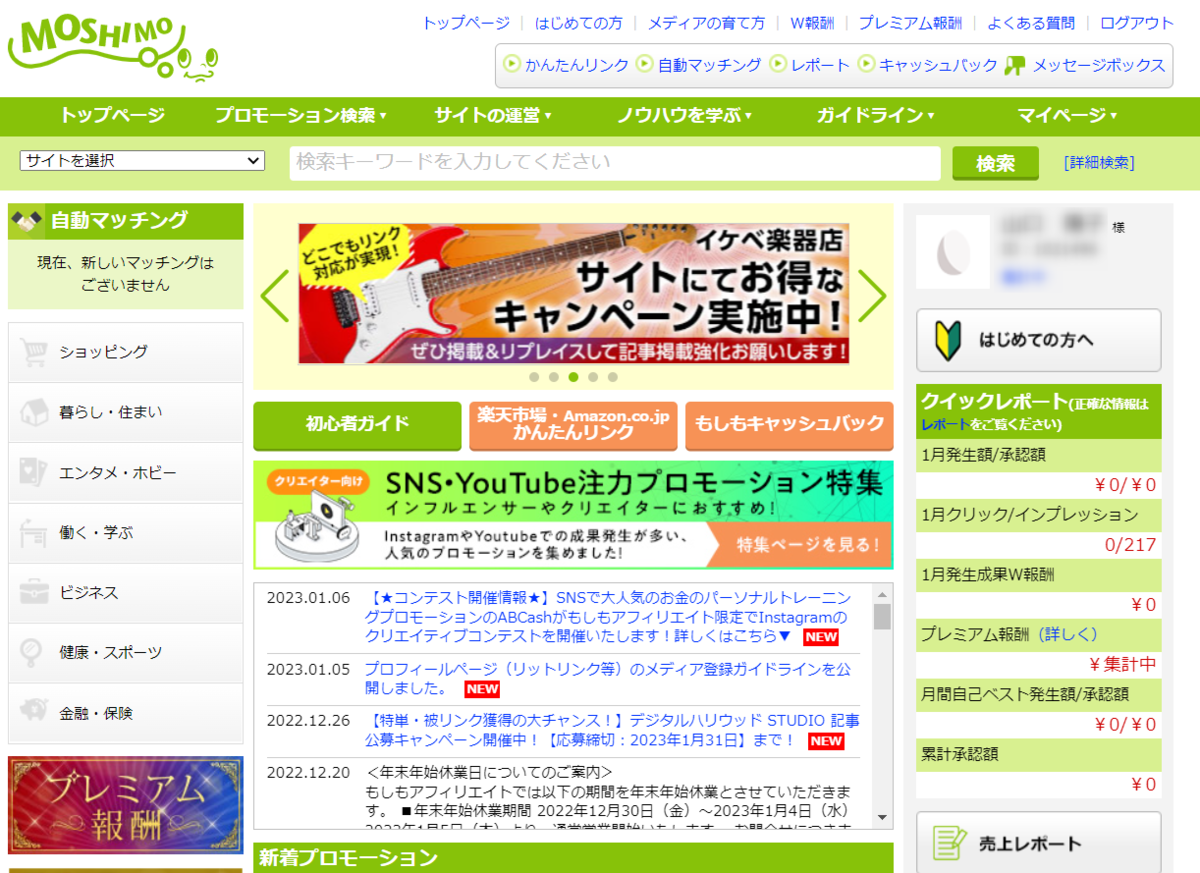
Task: Click the レポート play icon
Action: click(x=778, y=64)
